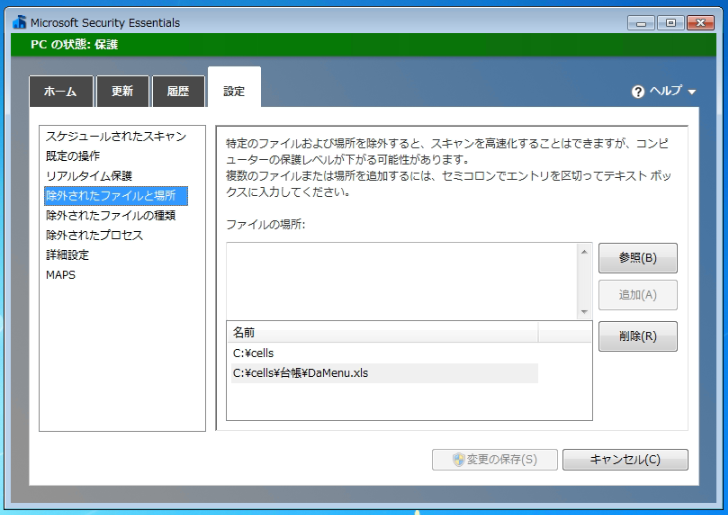Select the C:¥cells entry in the list
The width and height of the screenshot is (728, 515).
(x=384, y=353)
